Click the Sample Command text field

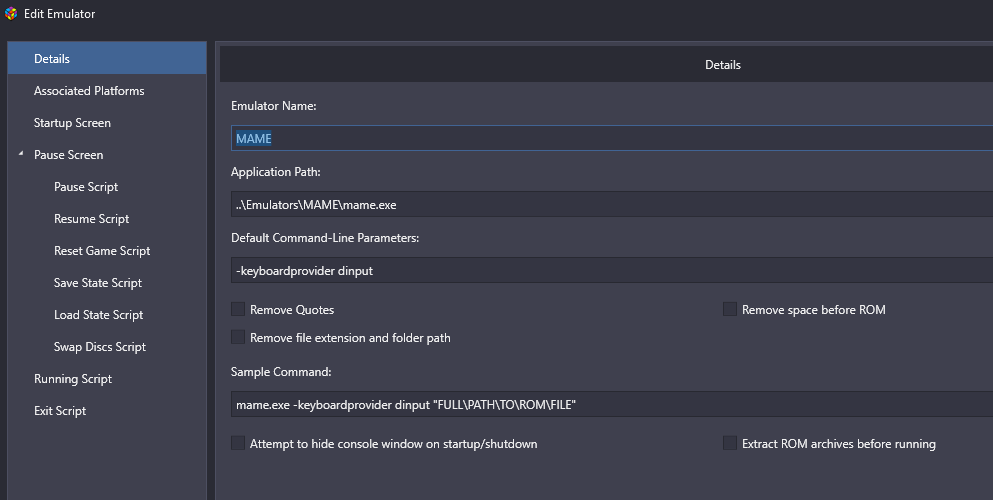pos(612,404)
